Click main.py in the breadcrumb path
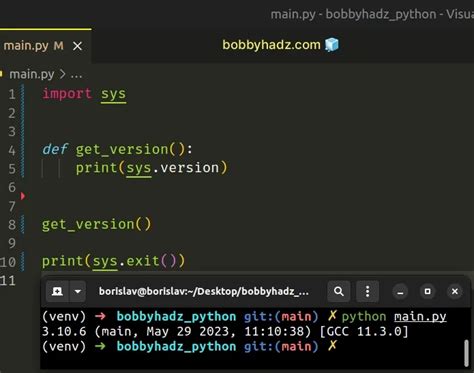 click(x=32, y=74)
